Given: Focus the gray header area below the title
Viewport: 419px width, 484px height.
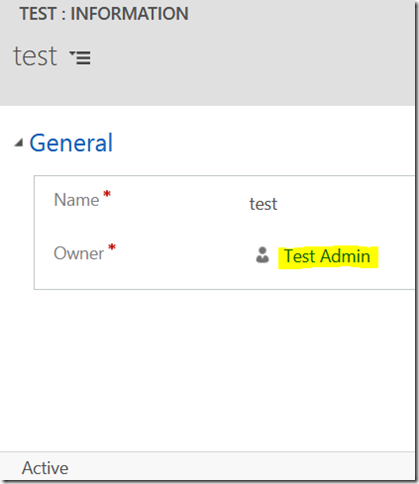Looking at the screenshot, I should point(207,87).
